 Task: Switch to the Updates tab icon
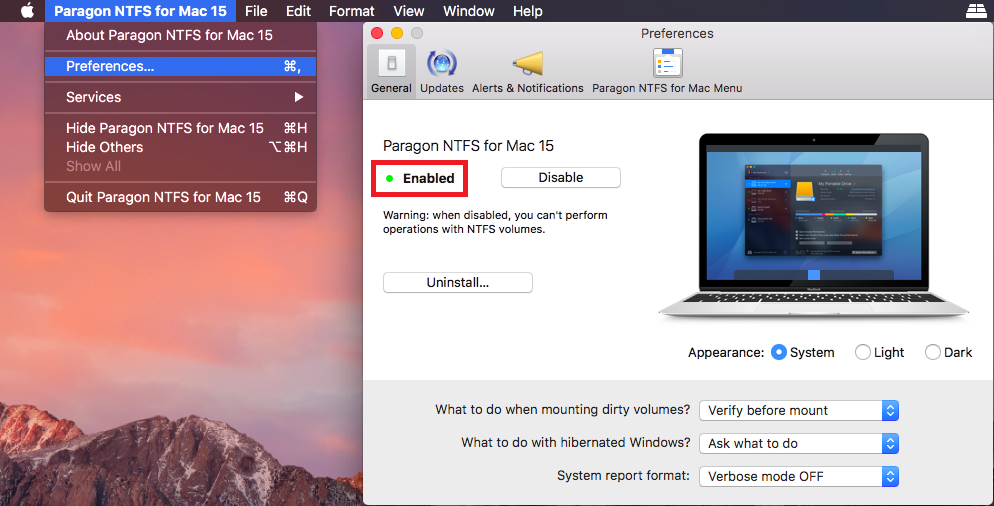(x=442, y=63)
